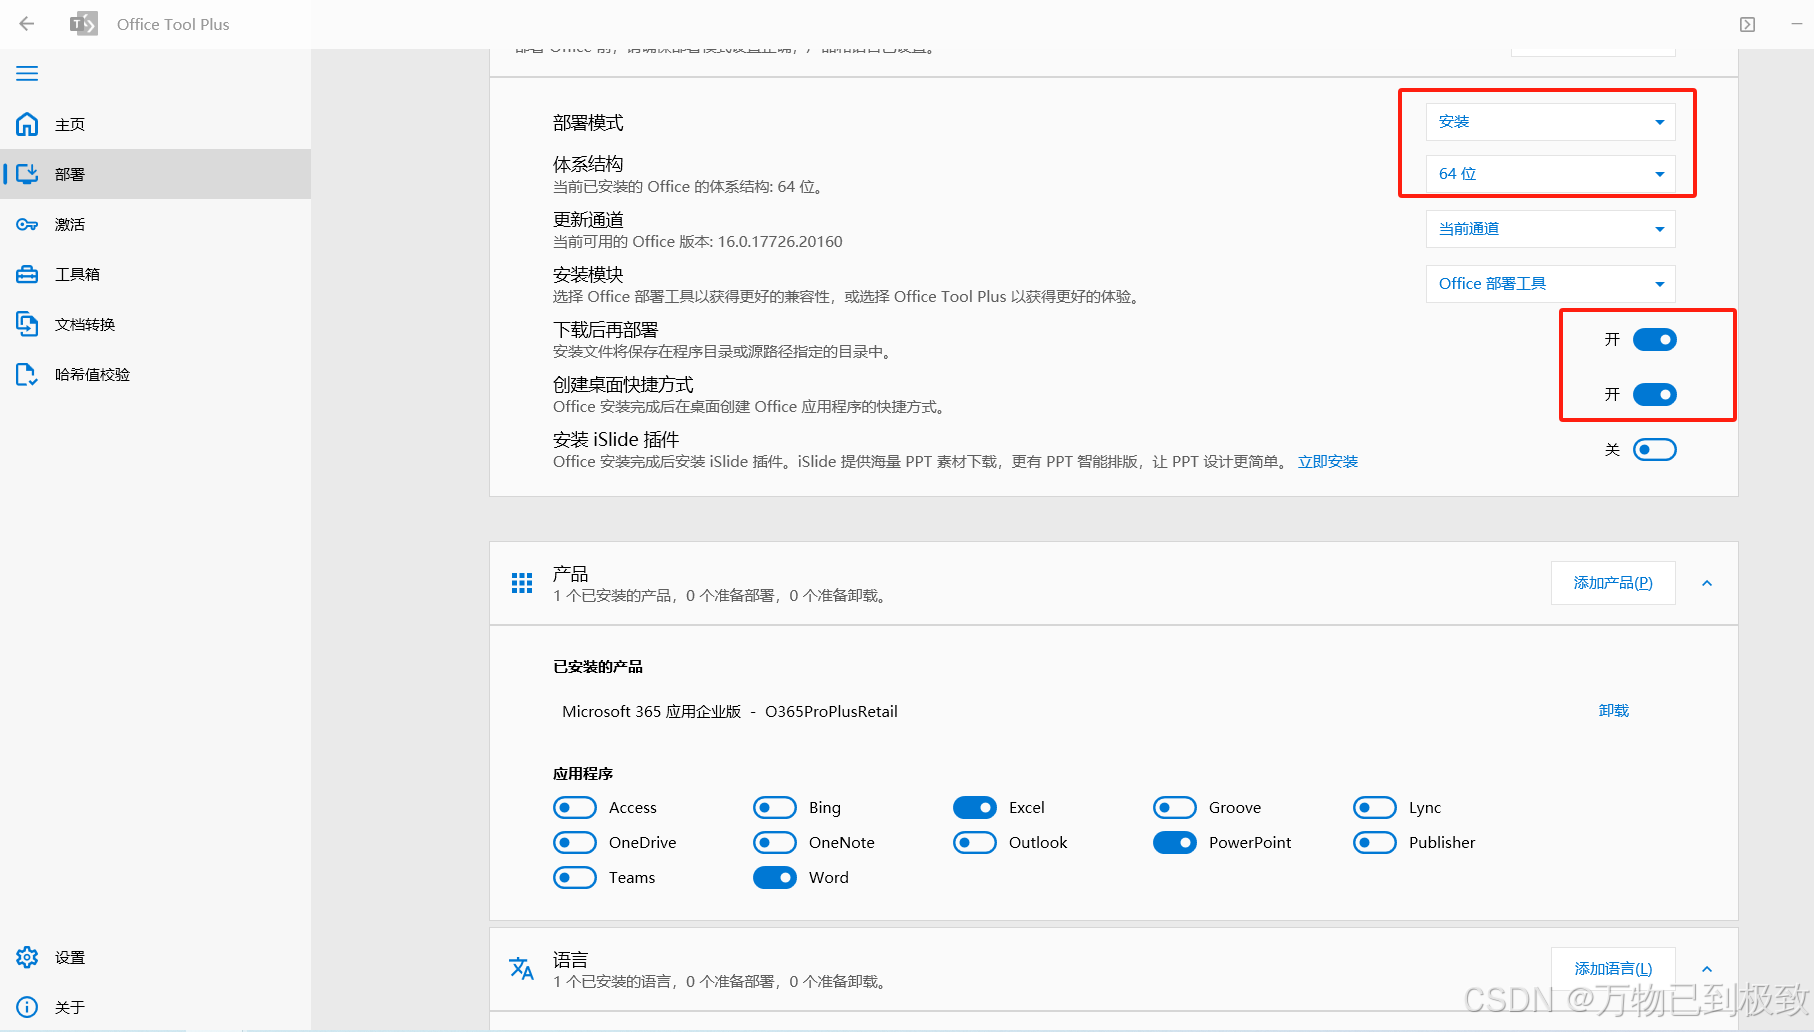Click the settings gear icon
This screenshot has height=1032, width=1814.
pyautogui.click(x=27, y=957)
